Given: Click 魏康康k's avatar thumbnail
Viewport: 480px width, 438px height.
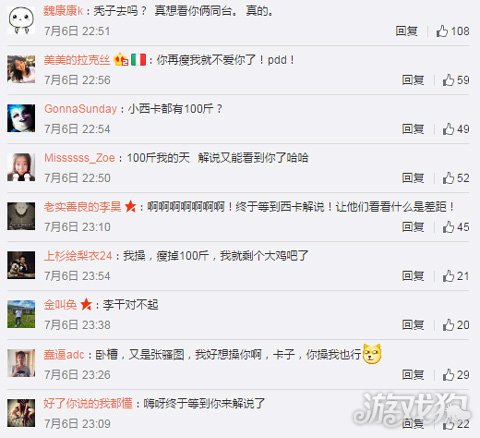Looking at the screenshot, I should coord(21,20).
